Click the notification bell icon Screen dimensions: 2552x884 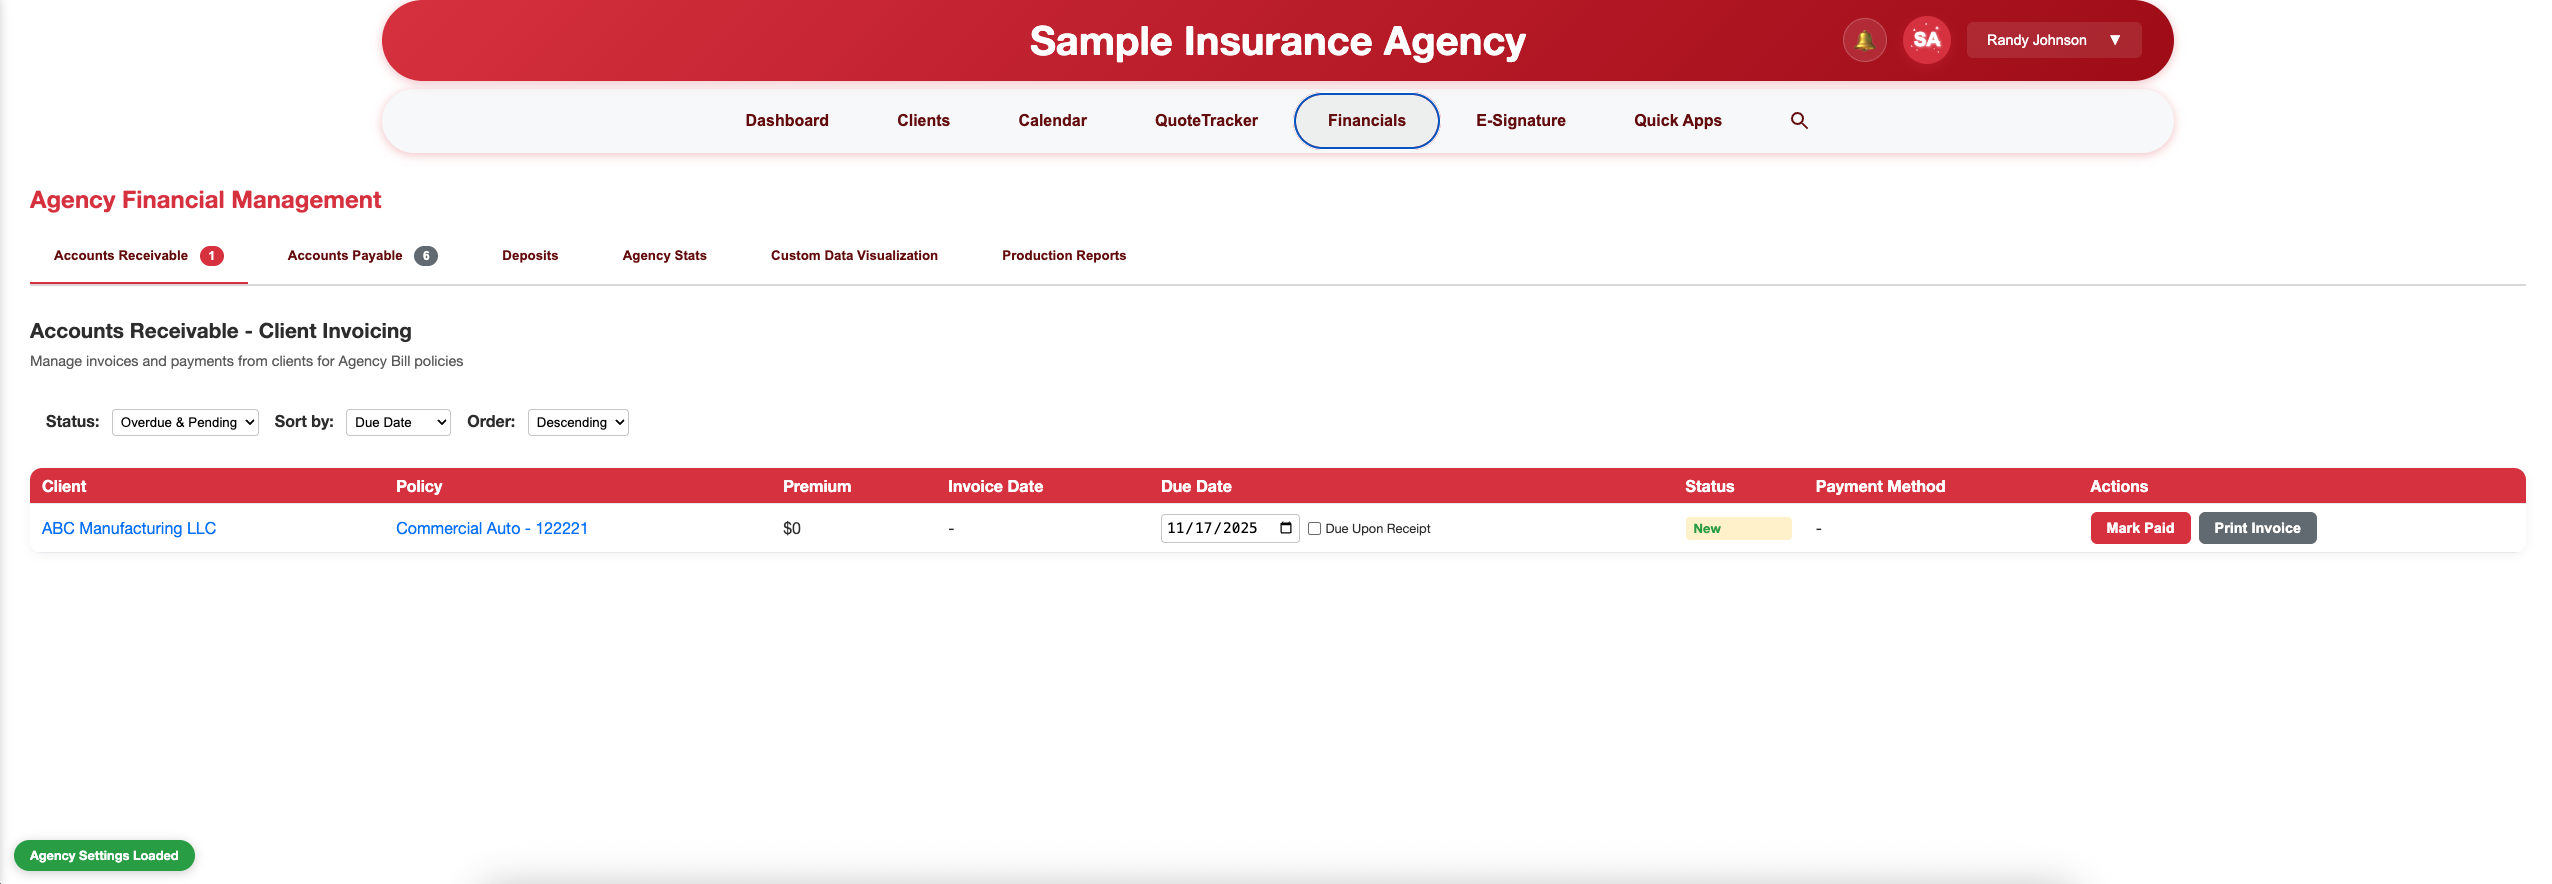coord(1864,41)
